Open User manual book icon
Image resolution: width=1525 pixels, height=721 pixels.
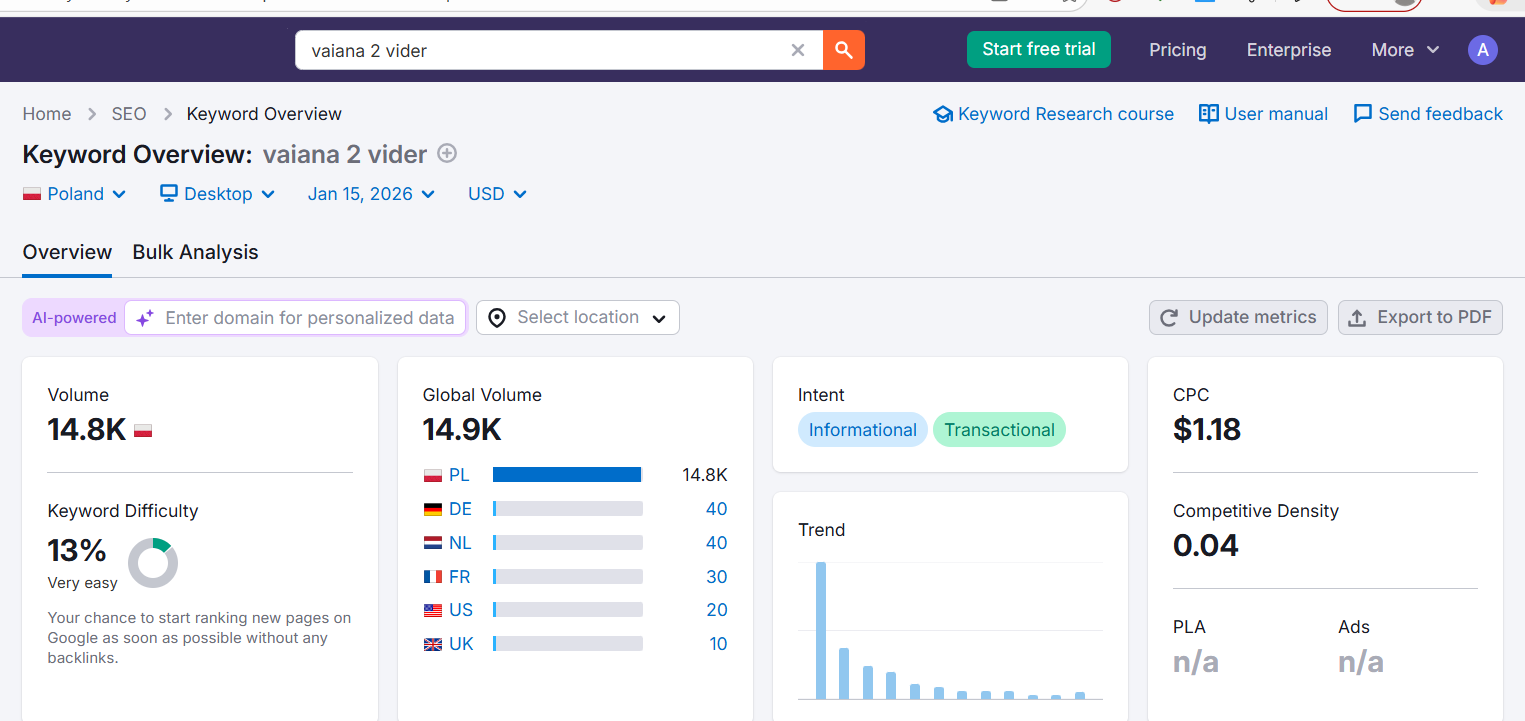pos(1208,114)
